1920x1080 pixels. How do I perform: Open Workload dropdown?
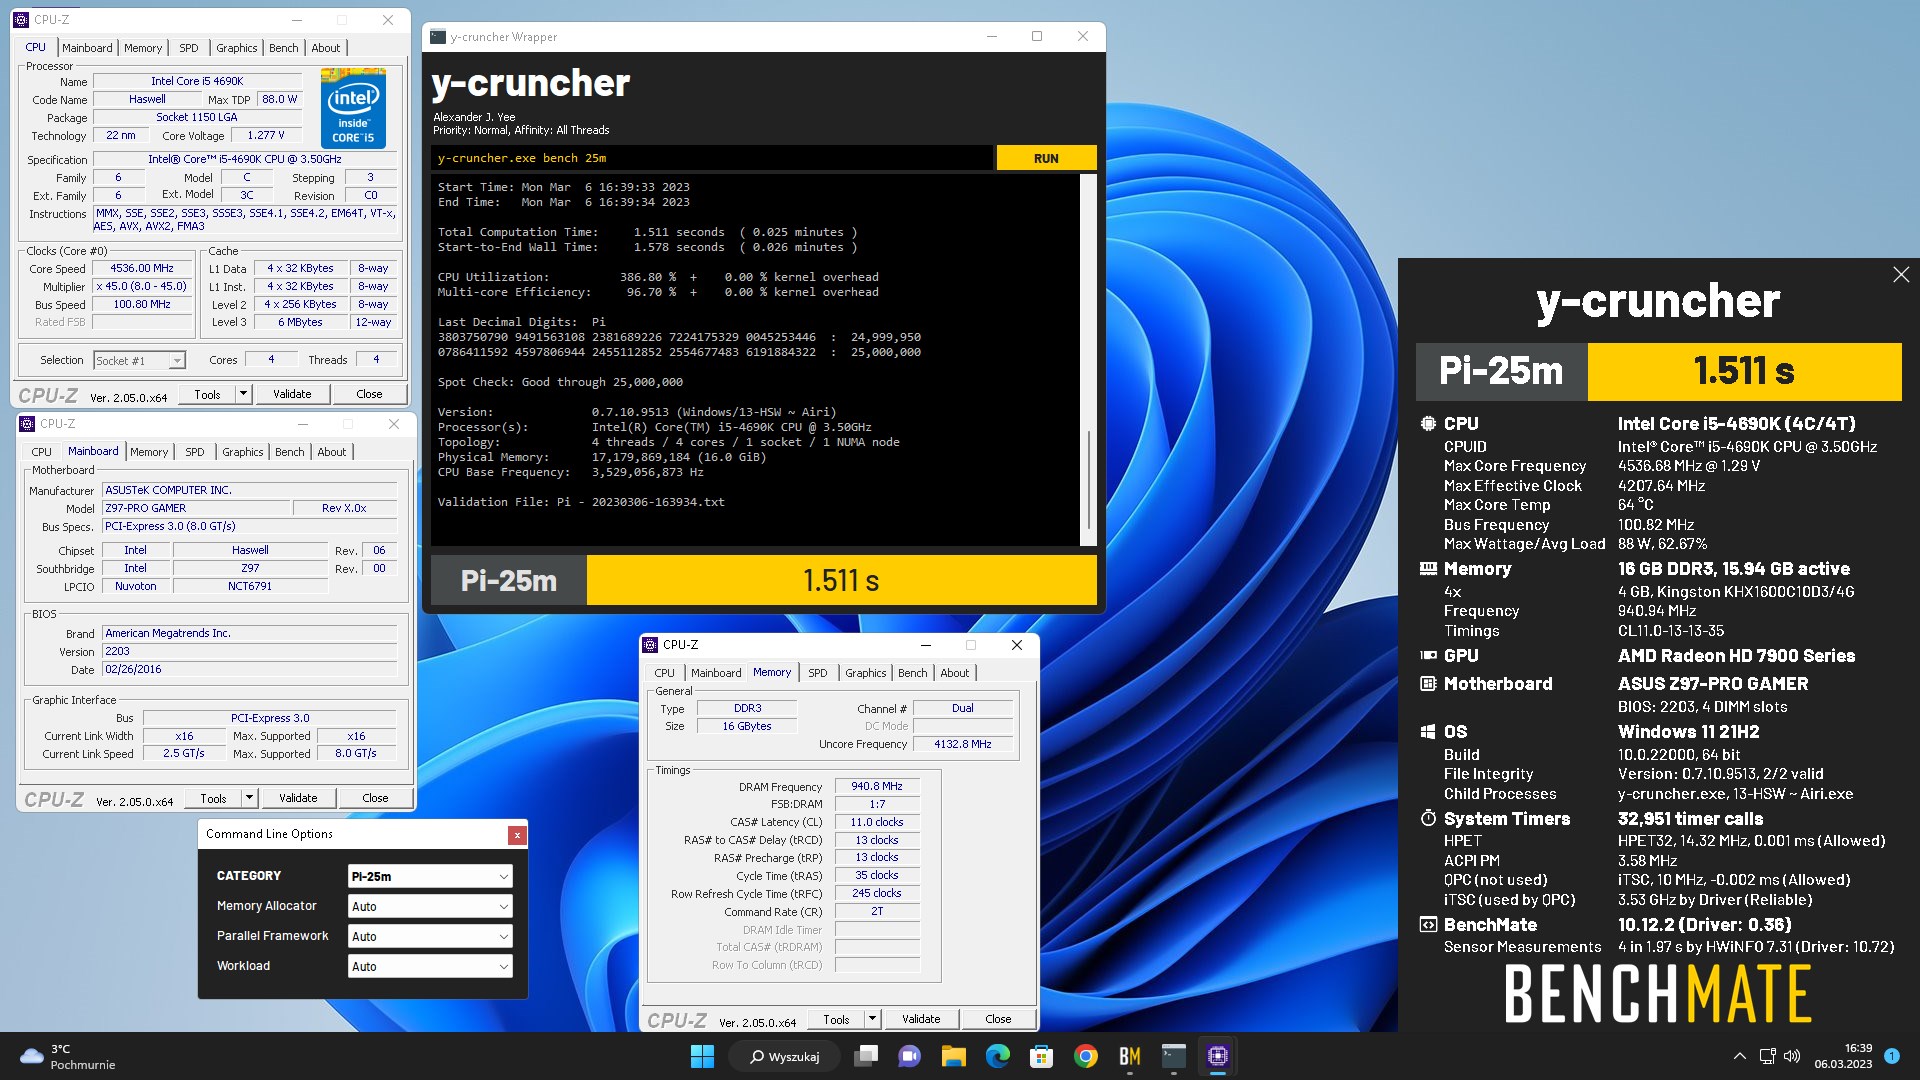430,966
